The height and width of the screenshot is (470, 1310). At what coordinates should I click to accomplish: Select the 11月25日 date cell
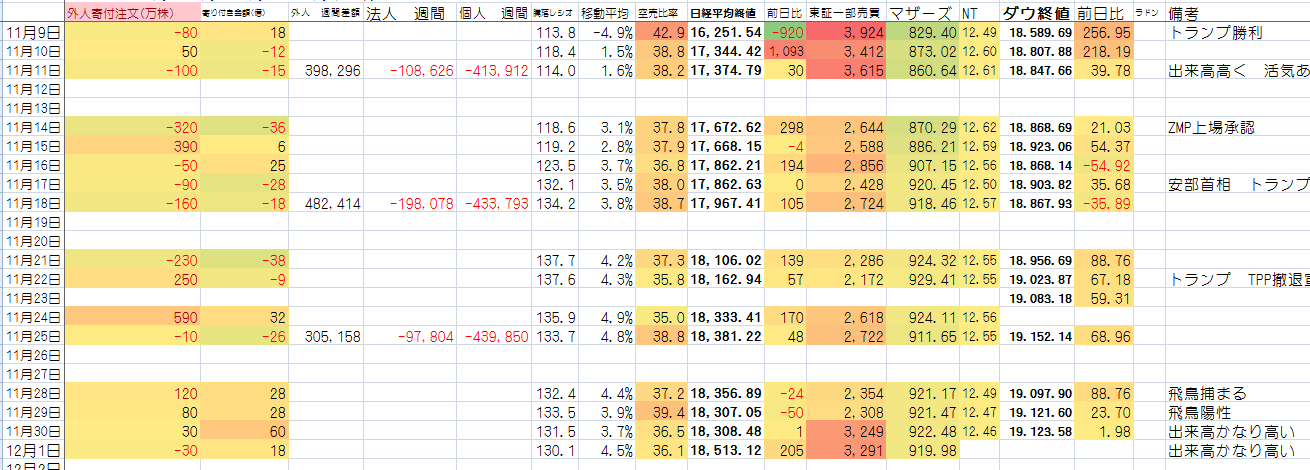coord(31,337)
